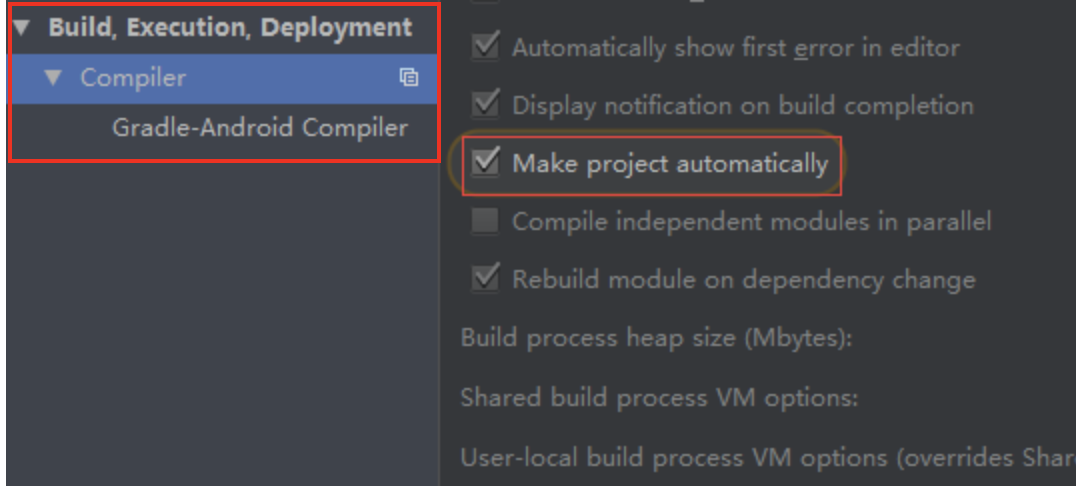Open Gradle-Android Compiler settings

pos(260,128)
